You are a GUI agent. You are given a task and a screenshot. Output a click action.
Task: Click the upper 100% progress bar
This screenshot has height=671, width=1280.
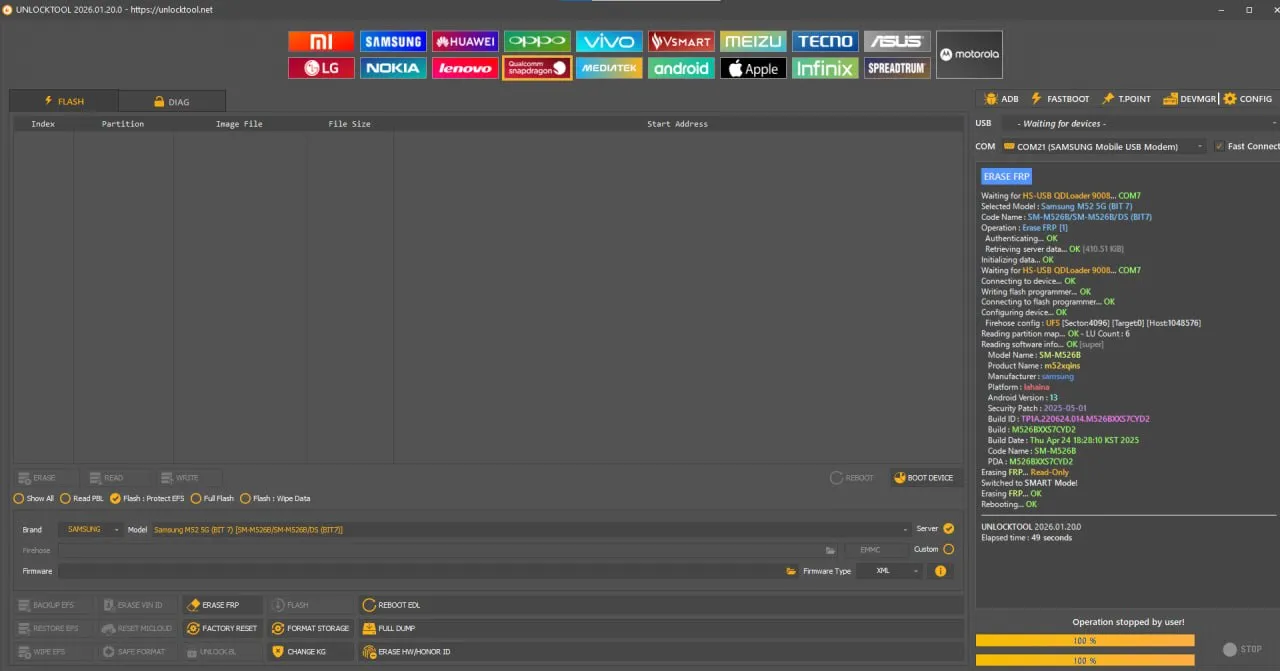point(1084,640)
